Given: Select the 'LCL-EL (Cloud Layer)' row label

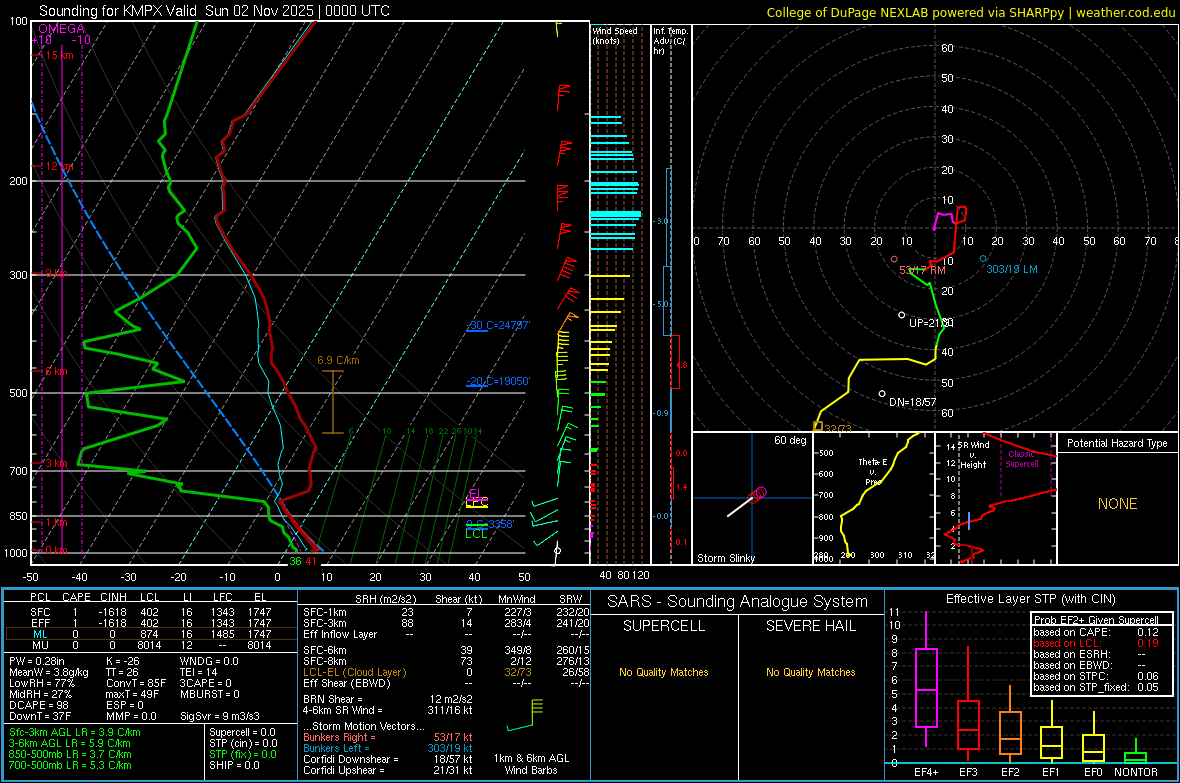Looking at the screenshot, I should [x=354, y=672].
